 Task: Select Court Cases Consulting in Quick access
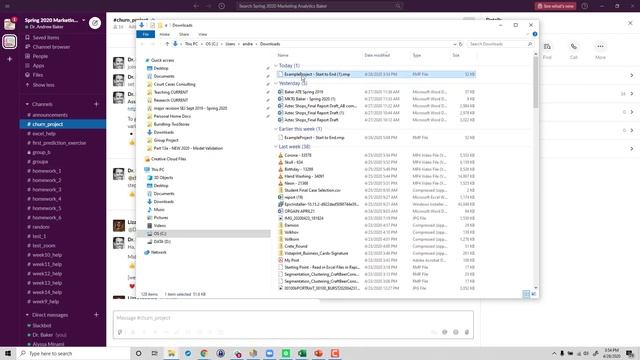coord(175,84)
